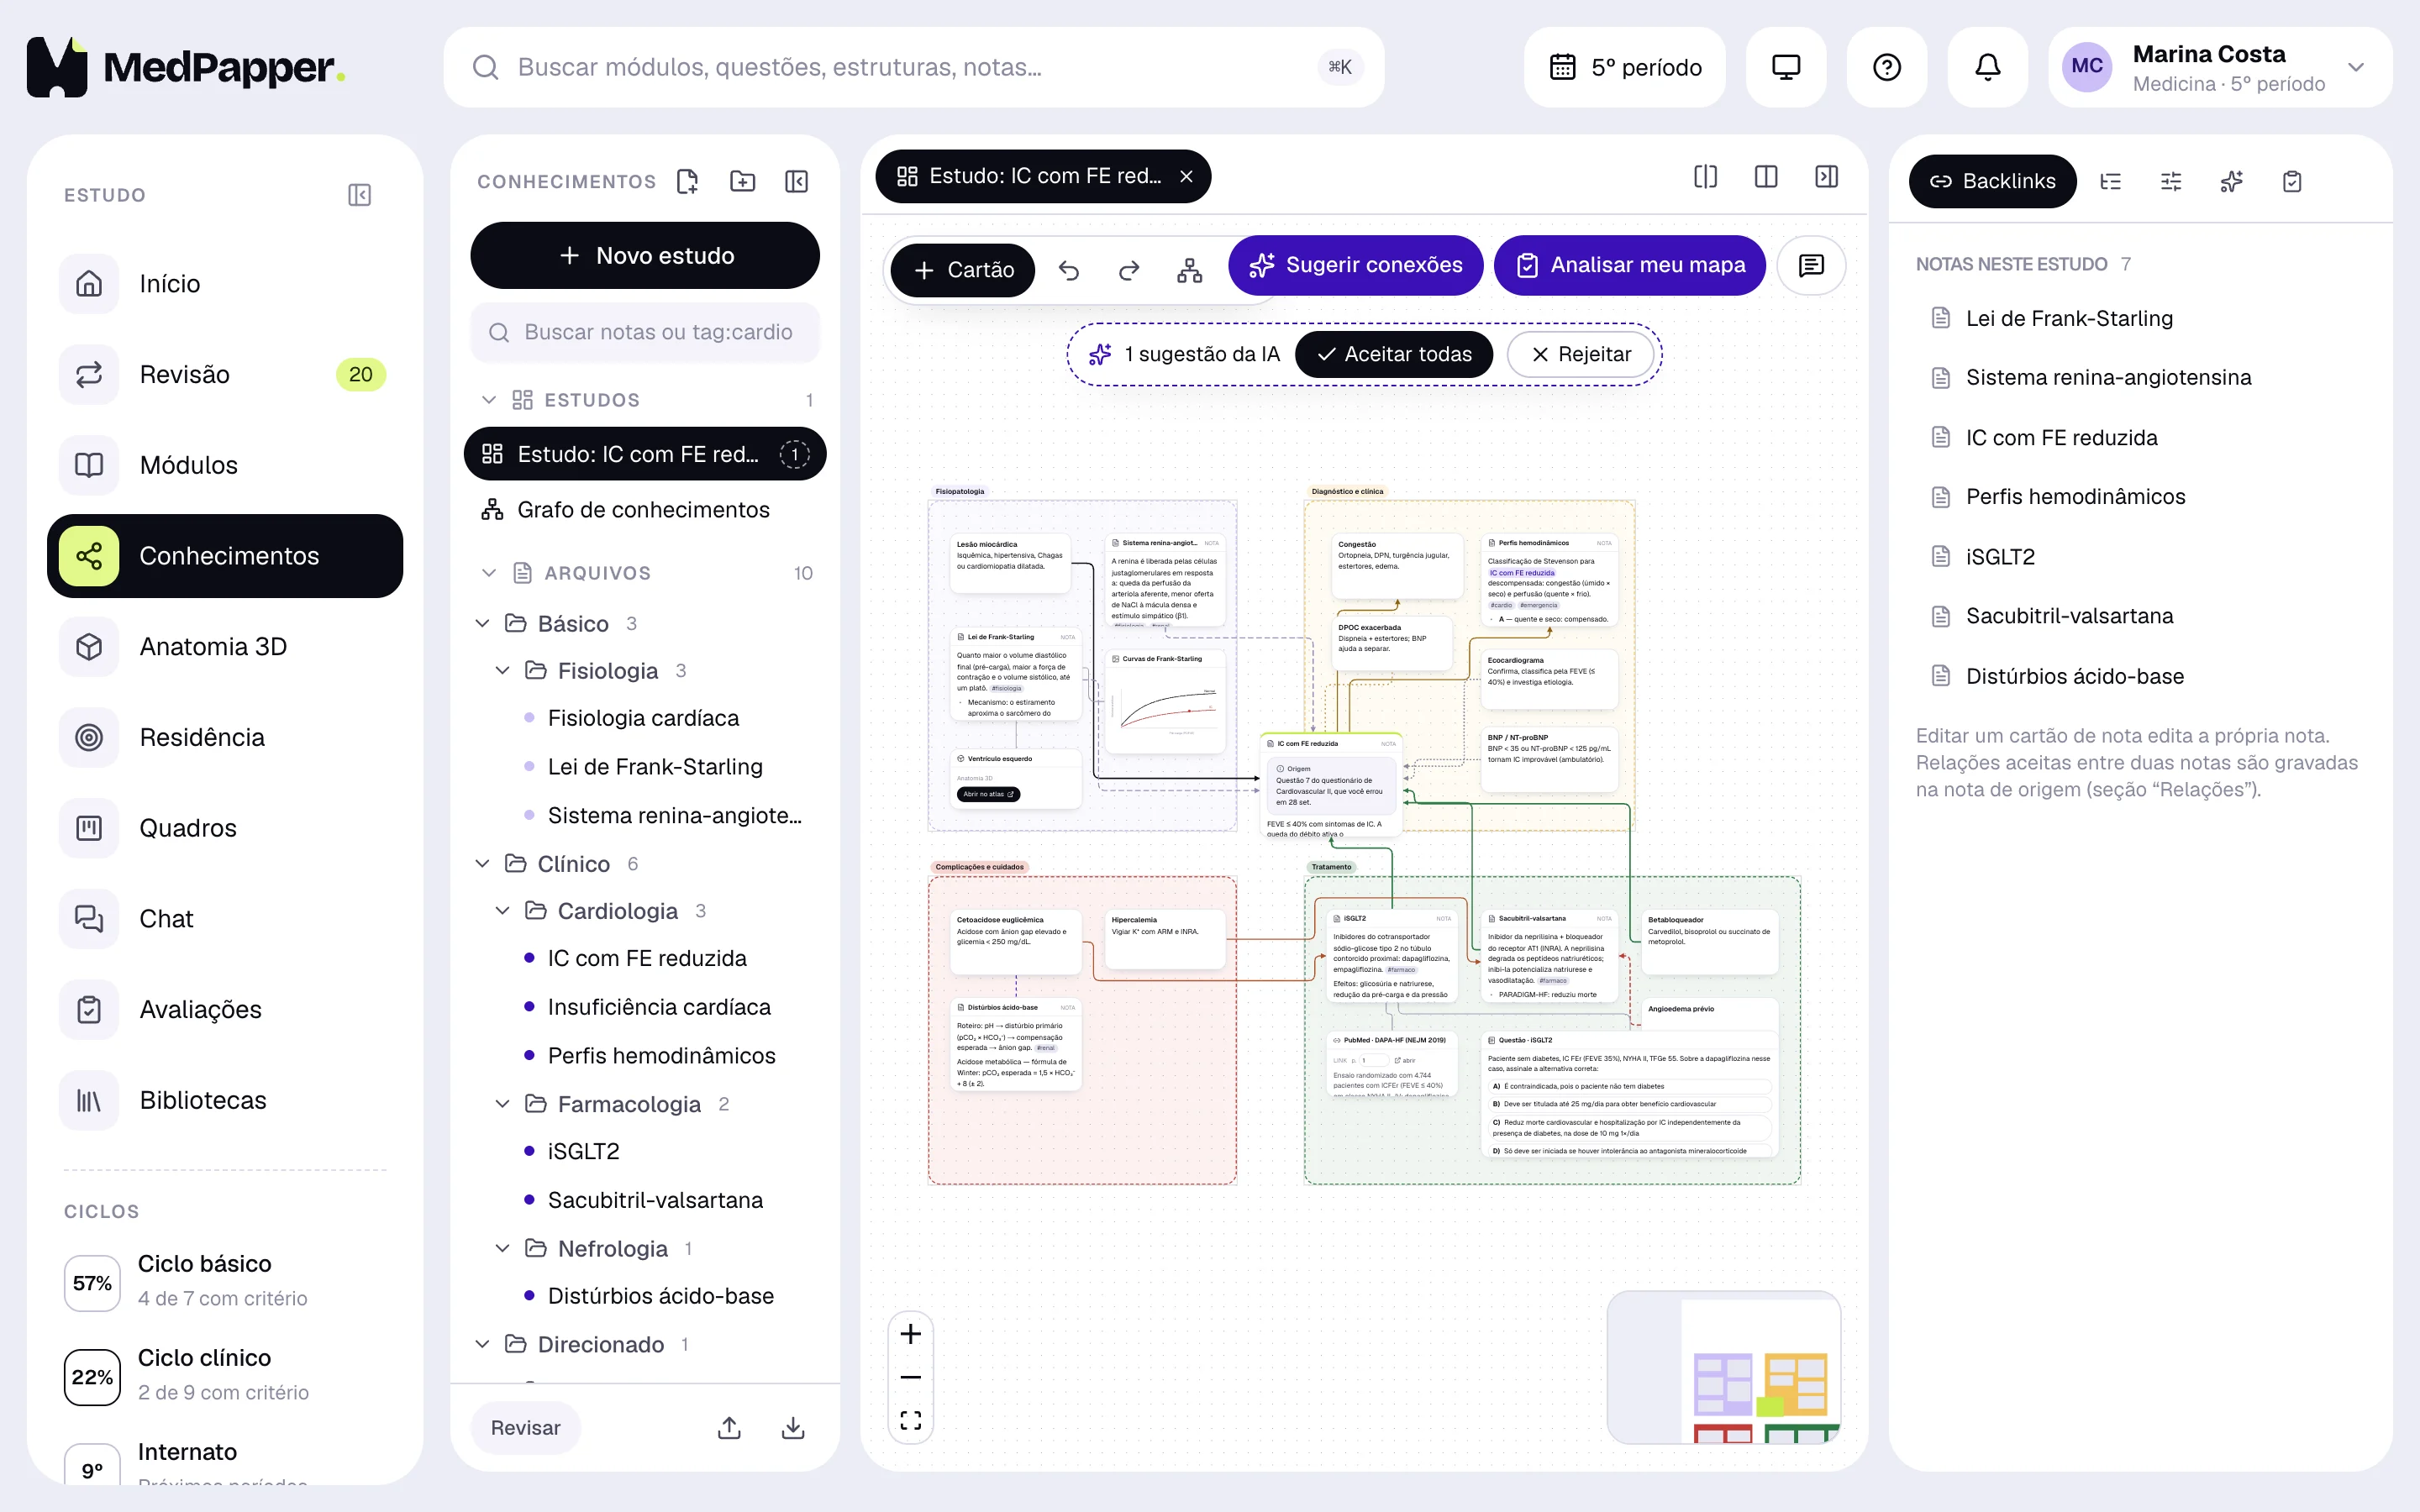Switch to the AI sparkle tab

tap(2231, 181)
